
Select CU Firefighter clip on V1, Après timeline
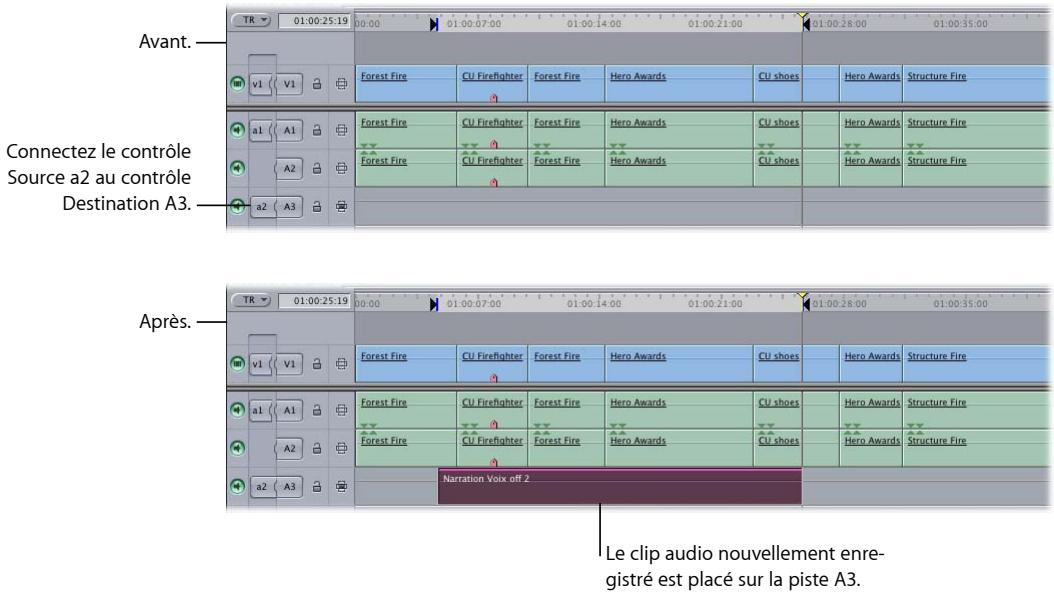pos(492,364)
